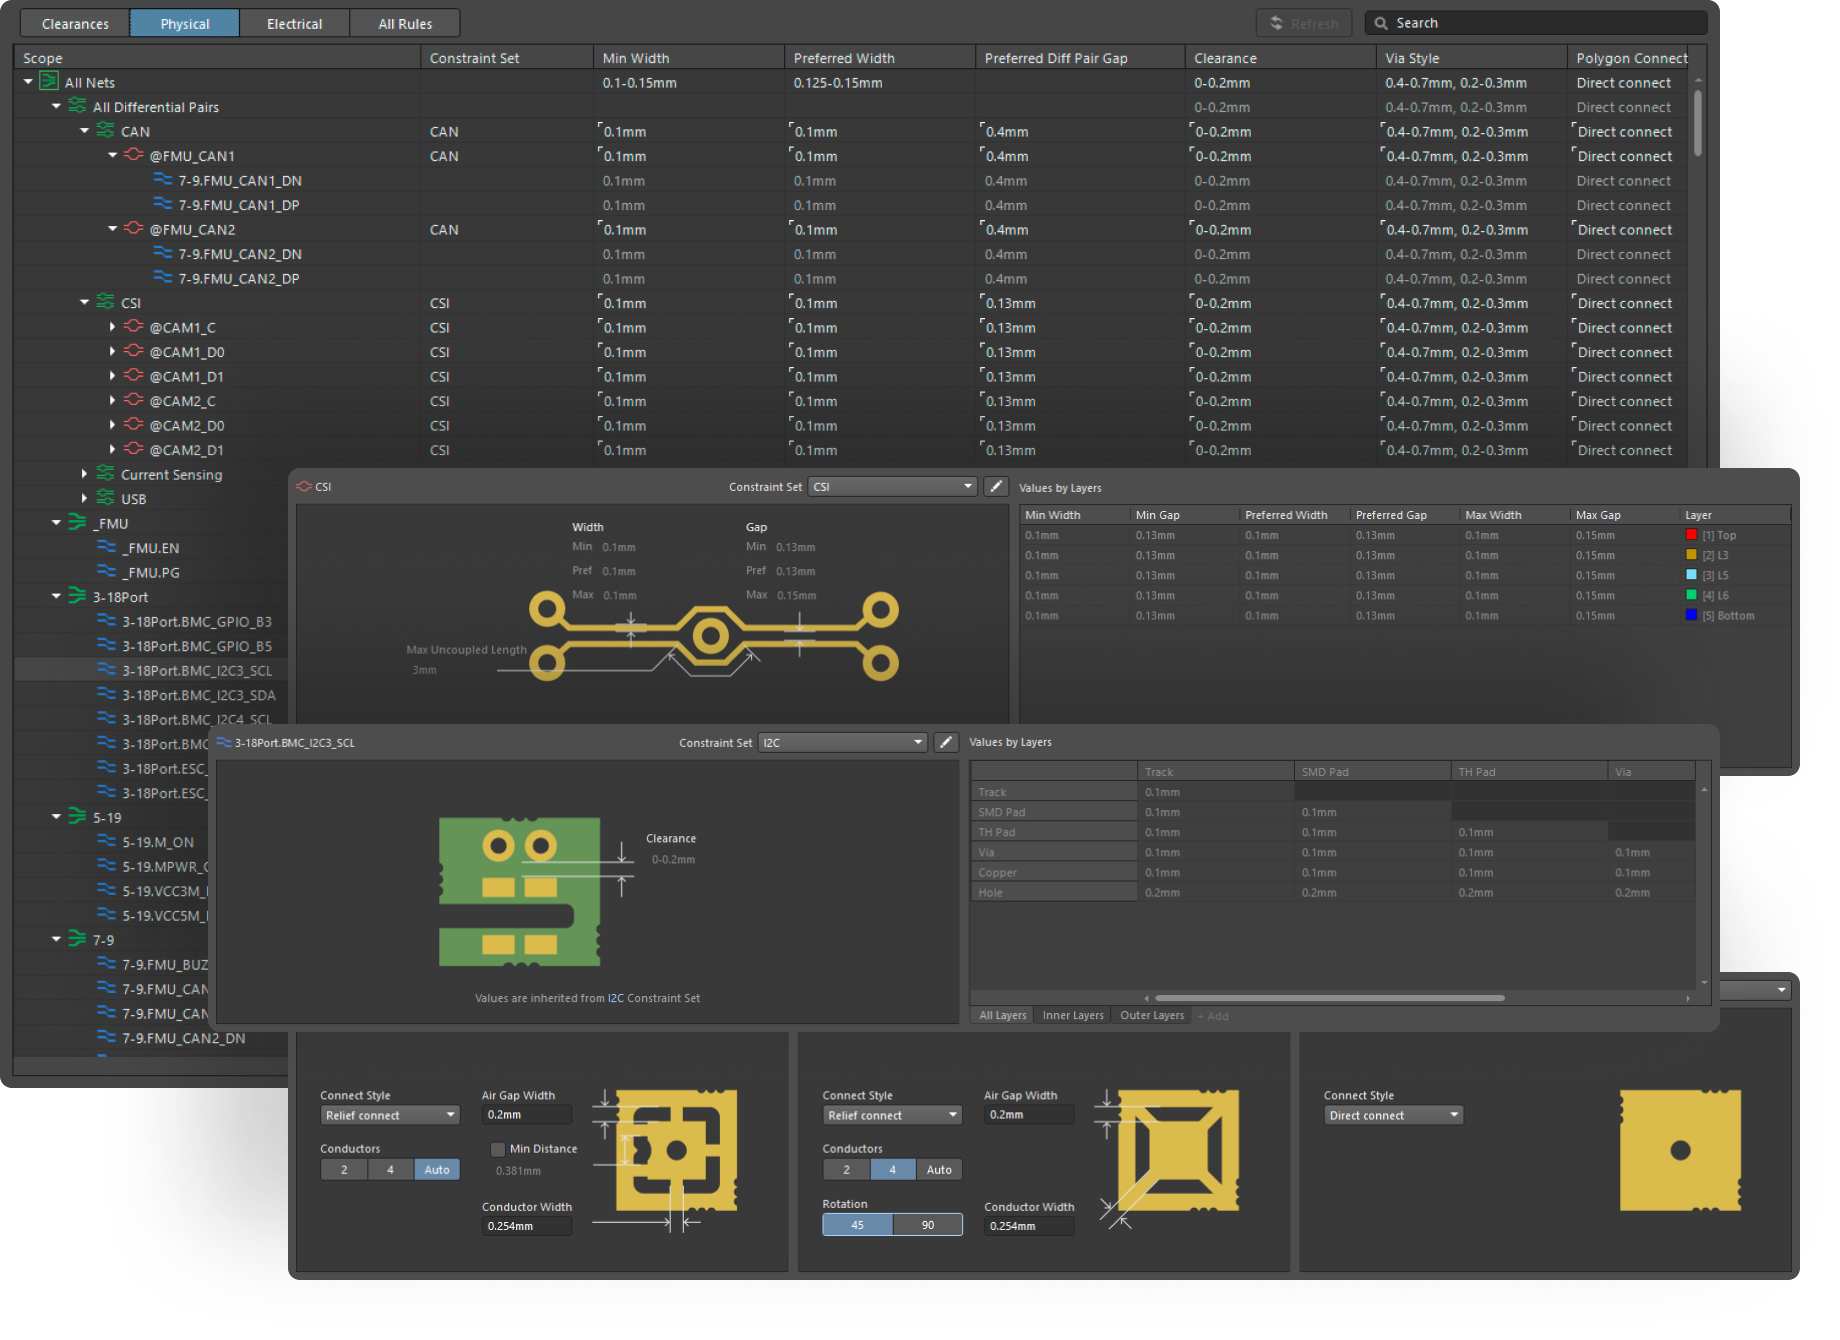
Task: Click the pencil edit icon beside I2C constraint set
Action: pos(945,743)
